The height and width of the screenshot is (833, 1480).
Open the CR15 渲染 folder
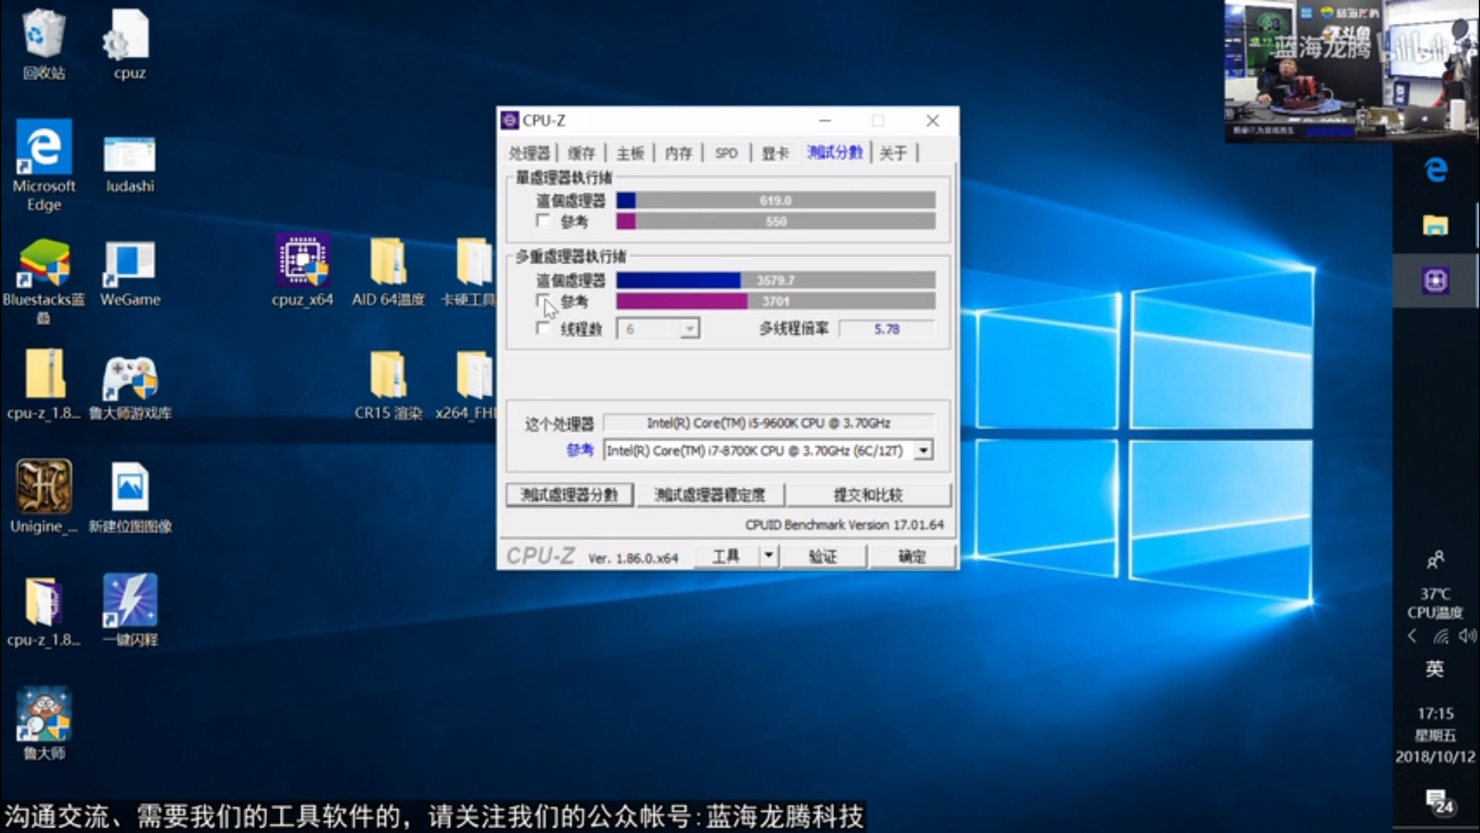tap(388, 385)
